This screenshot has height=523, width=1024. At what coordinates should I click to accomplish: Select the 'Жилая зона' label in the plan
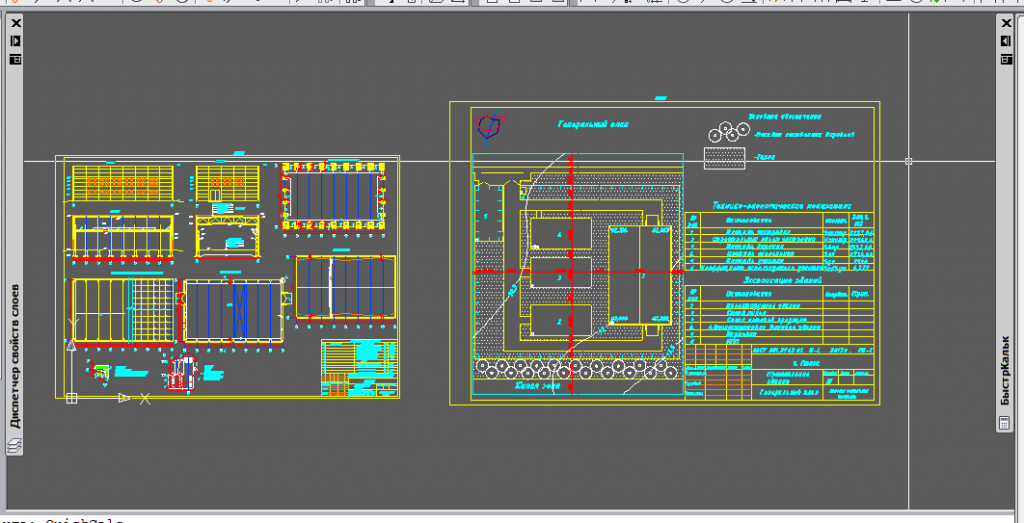pyautogui.click(x=535, y=386)
